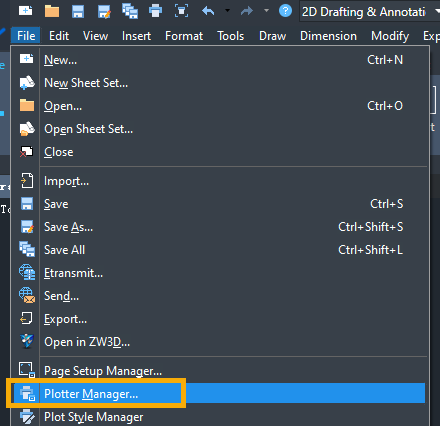Image resolution: width=440 pixels, height=426 pixels.
Task: Open the Edit menu
Action: click(x=59, y=36)
